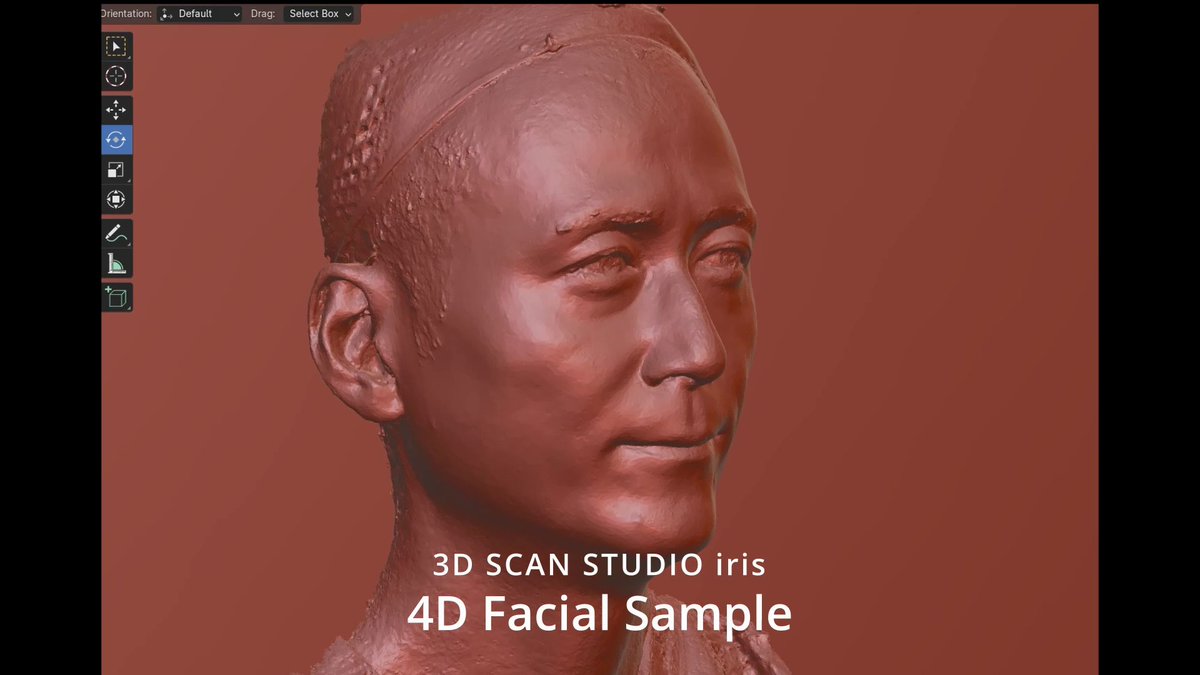Toggle the Rotate tool active state

[x=116, y=140]
